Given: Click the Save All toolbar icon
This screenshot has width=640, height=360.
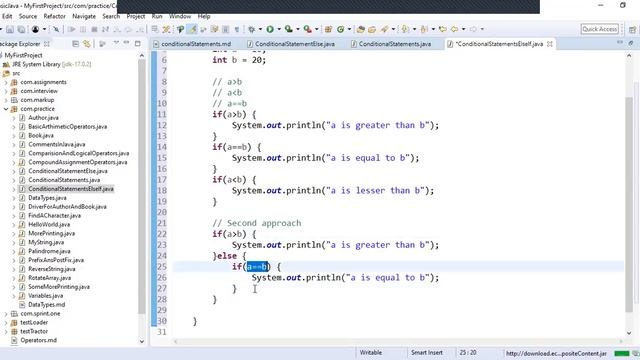Looking at the screenshot, I should pos(21,29).
